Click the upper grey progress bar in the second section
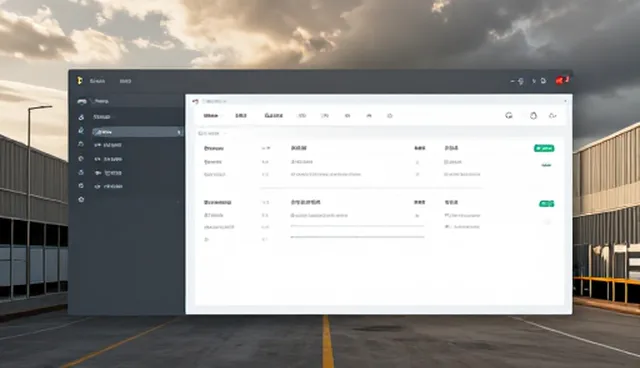Image resolution: width=640 pixels, height=368 pixels. coord(357,226)
